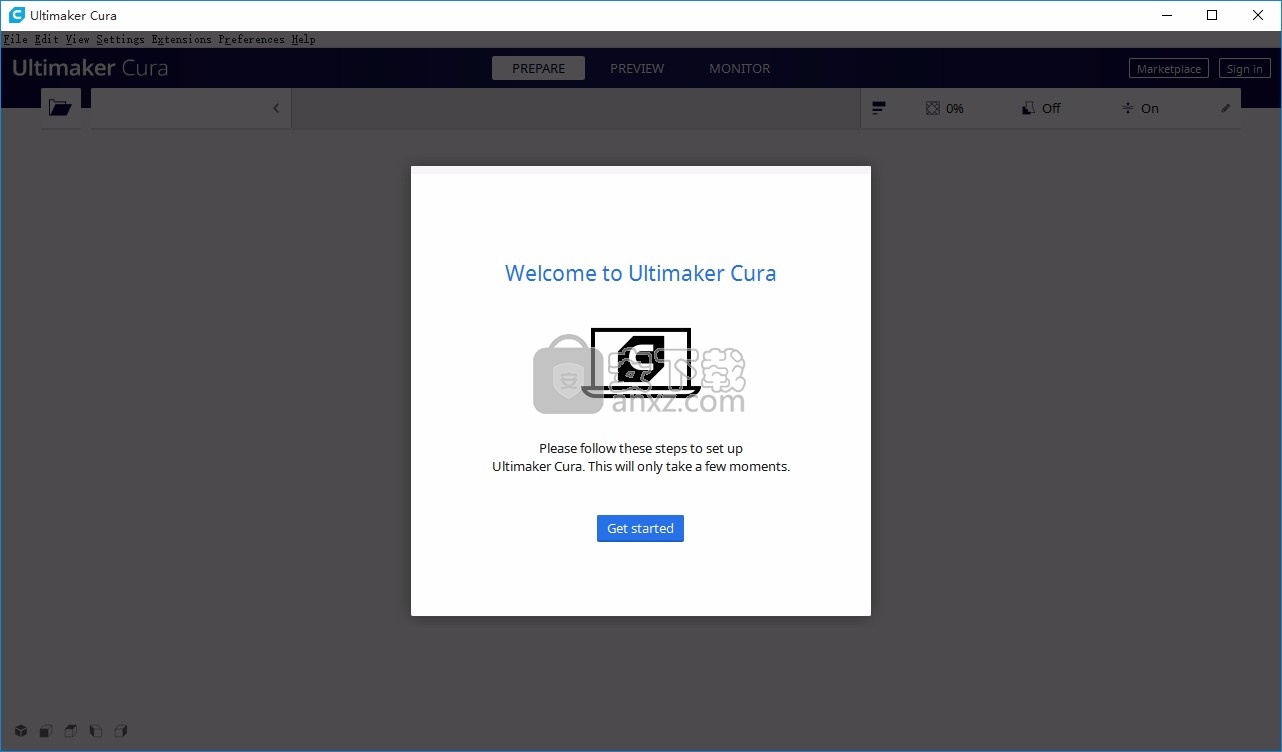Switch to the MONITOR stage tab

tap(739, 68)
